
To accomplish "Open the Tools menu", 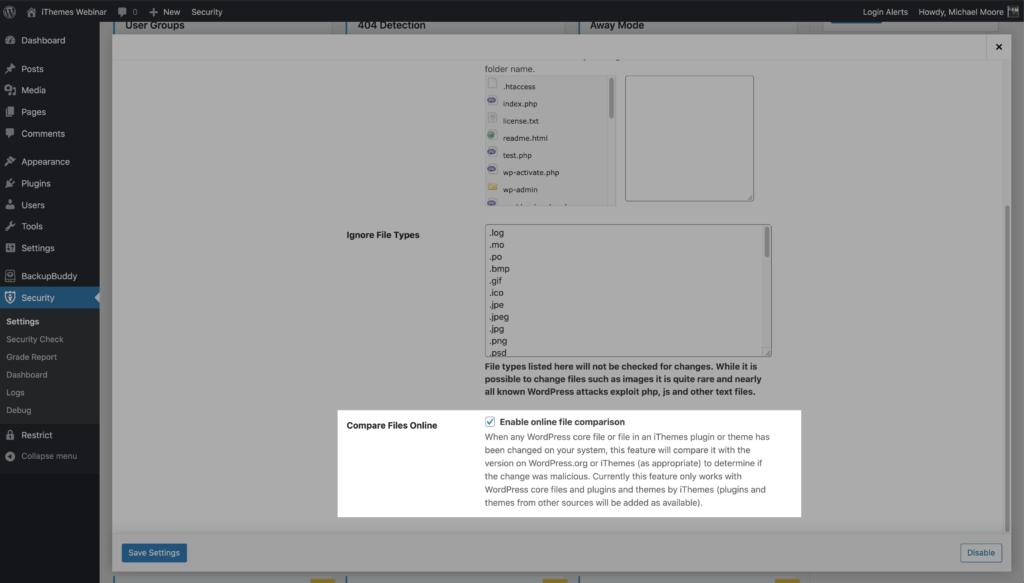I will [50, 226].
